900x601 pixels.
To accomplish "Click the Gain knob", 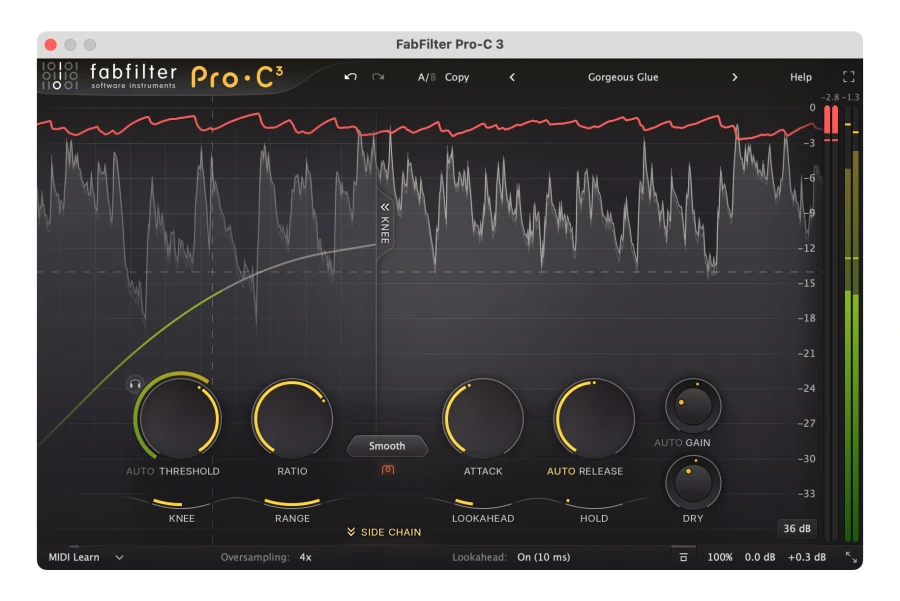I will [693, 406].
